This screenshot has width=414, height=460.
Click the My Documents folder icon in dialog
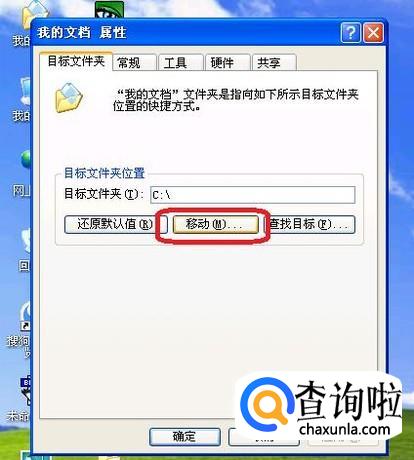click(68, 98)
